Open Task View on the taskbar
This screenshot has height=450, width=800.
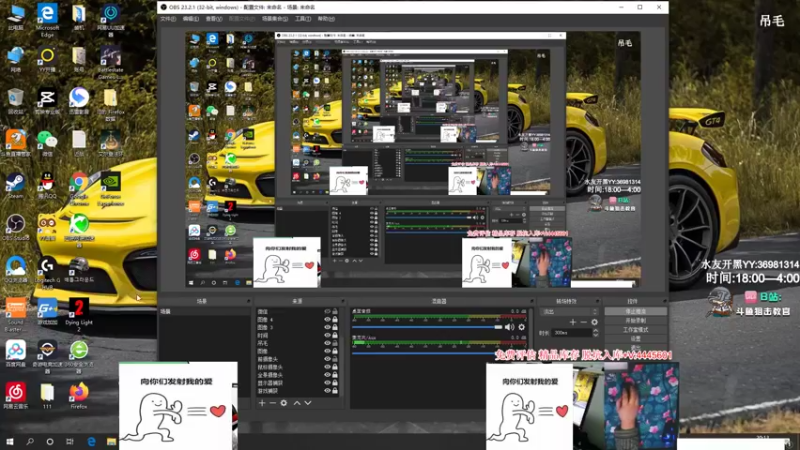pos(70,441)
